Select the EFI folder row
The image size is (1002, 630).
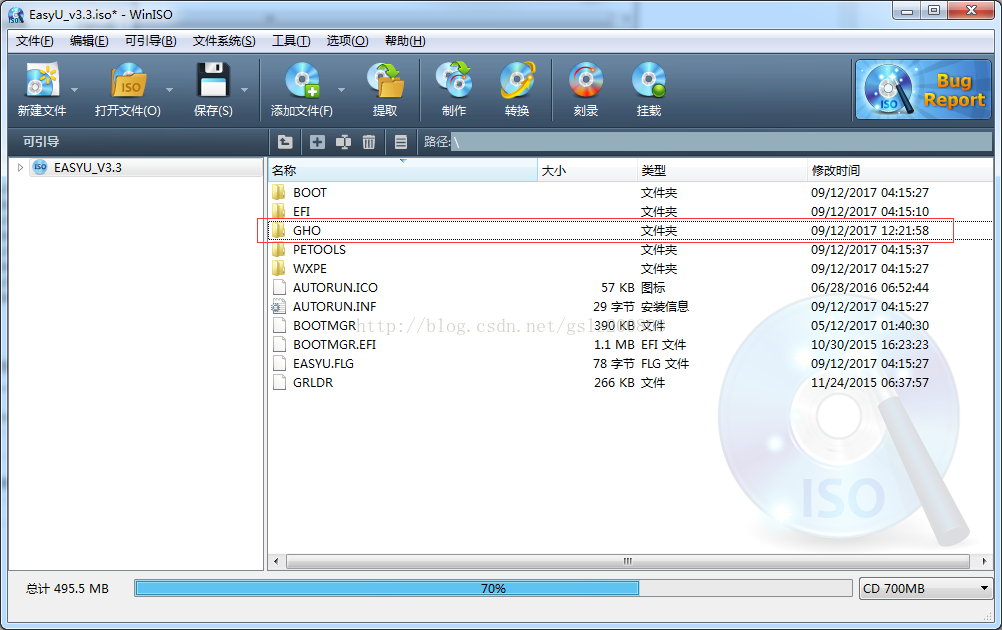coord(629,211)
